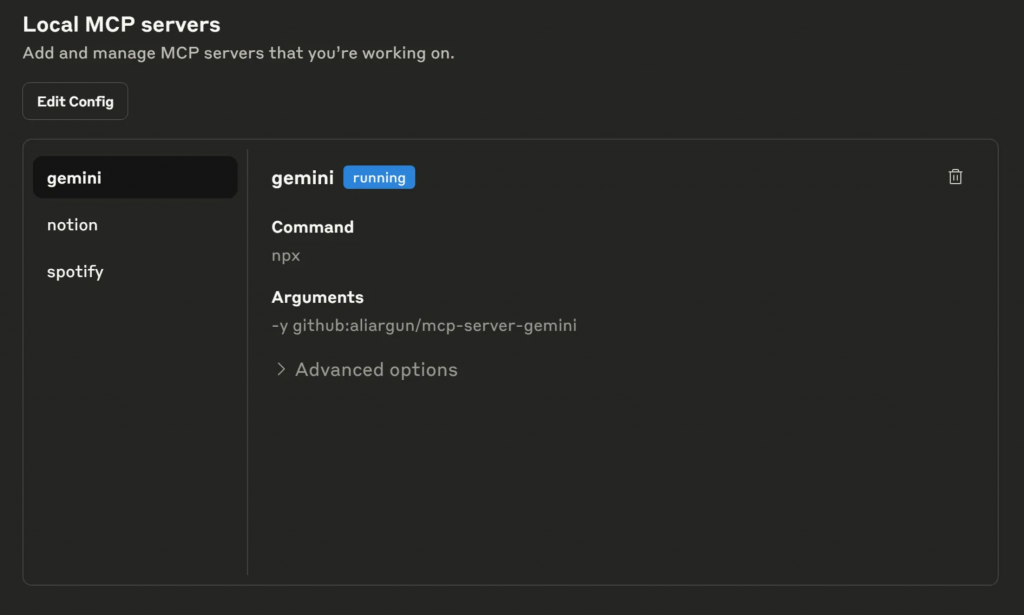Click the word 'running' inside status badge
This screenshot has width=1024, height=615.
[x=379, y=178]
